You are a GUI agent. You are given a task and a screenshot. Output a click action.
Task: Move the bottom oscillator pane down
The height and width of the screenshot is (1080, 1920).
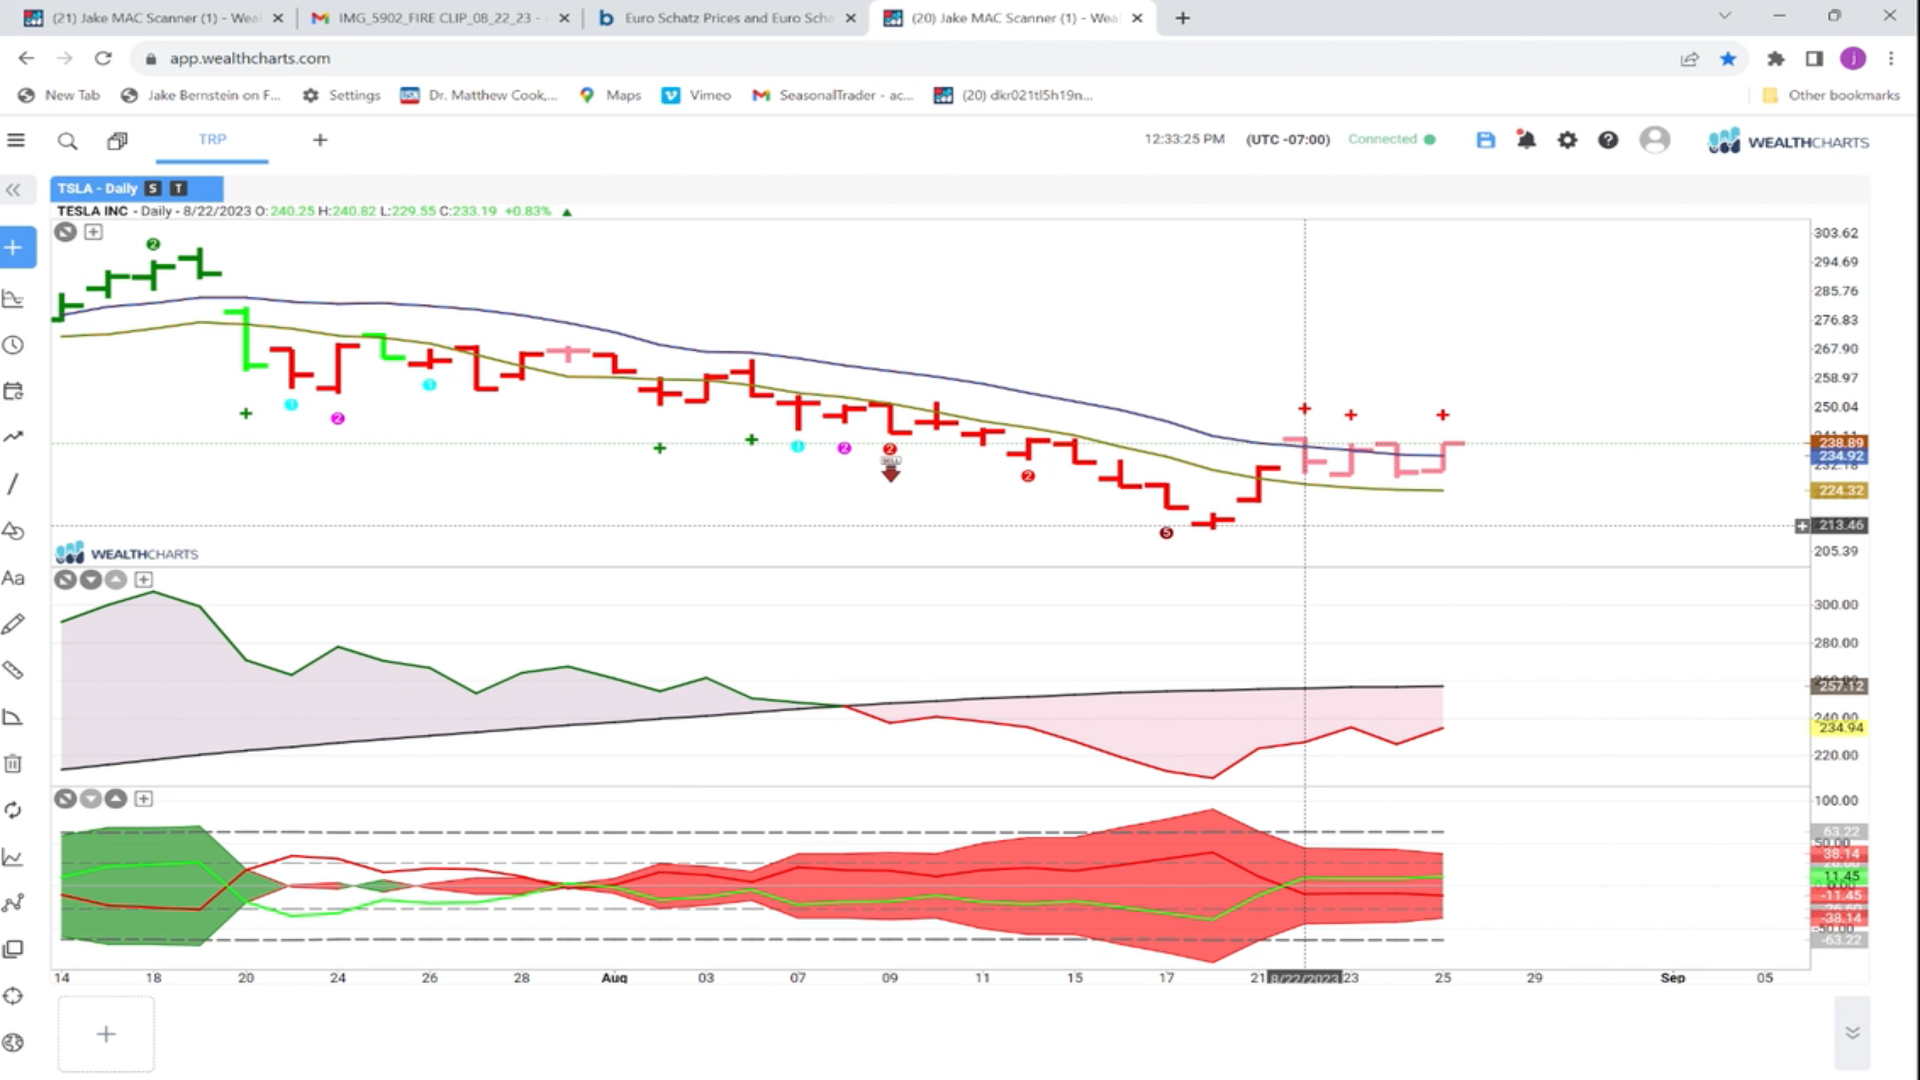pyautogui.click(x=91, y=798)
